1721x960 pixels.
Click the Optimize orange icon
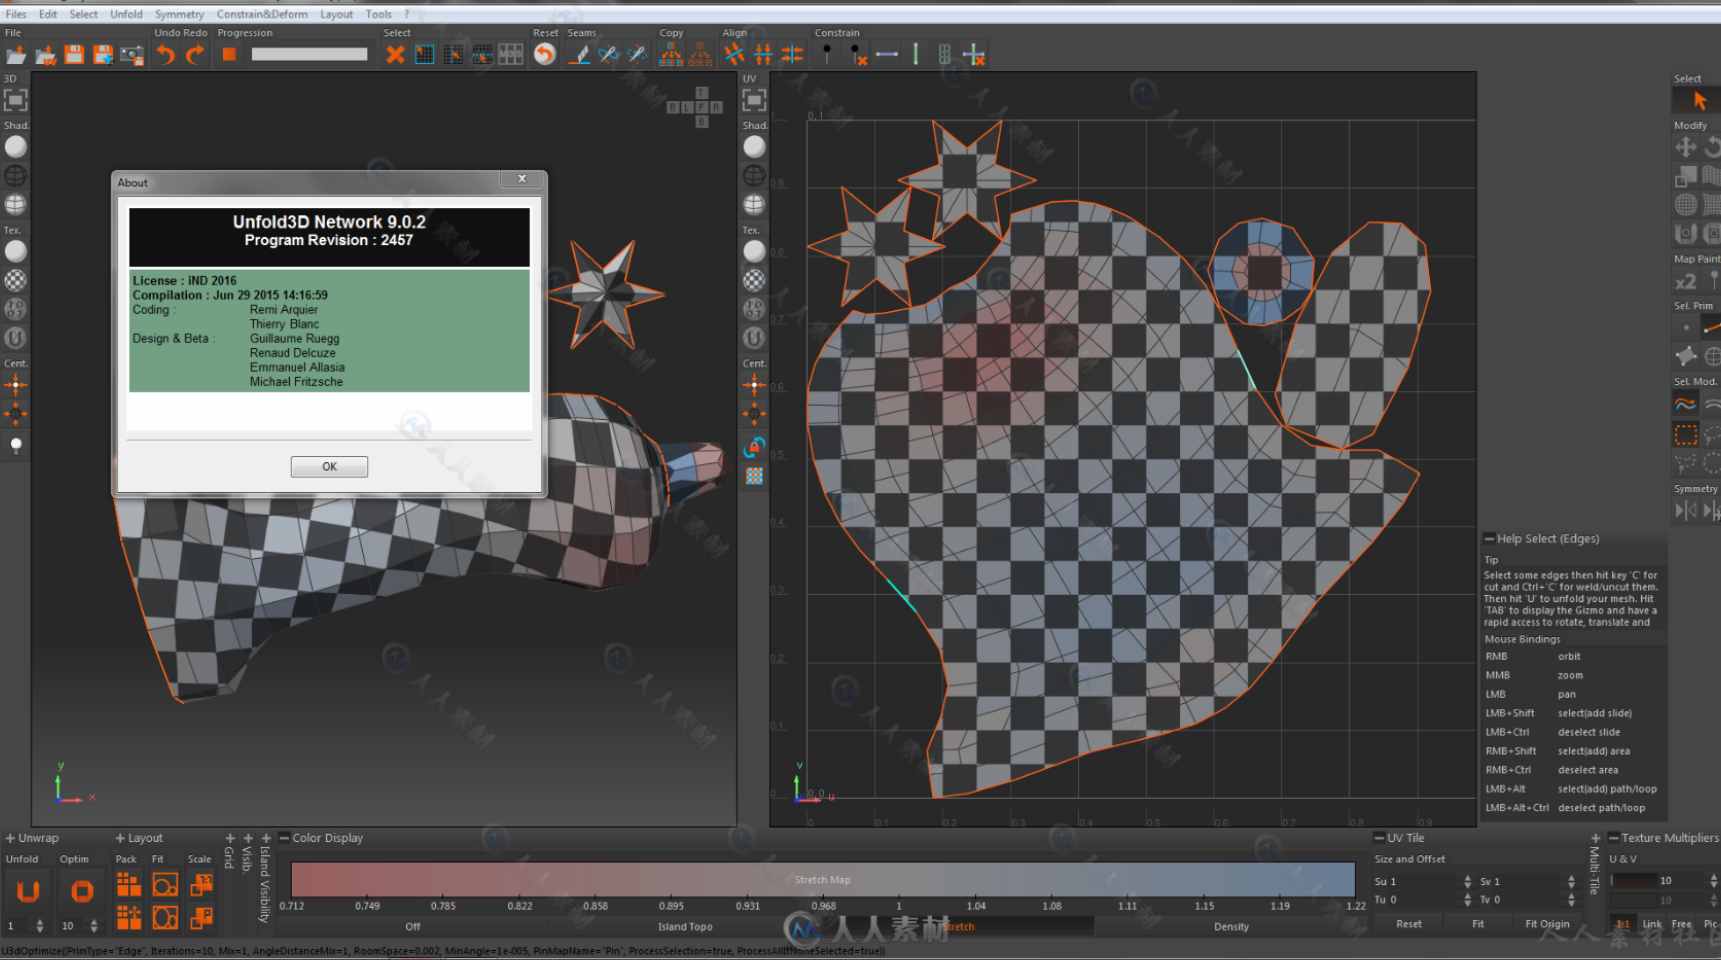tap(82, 890)
